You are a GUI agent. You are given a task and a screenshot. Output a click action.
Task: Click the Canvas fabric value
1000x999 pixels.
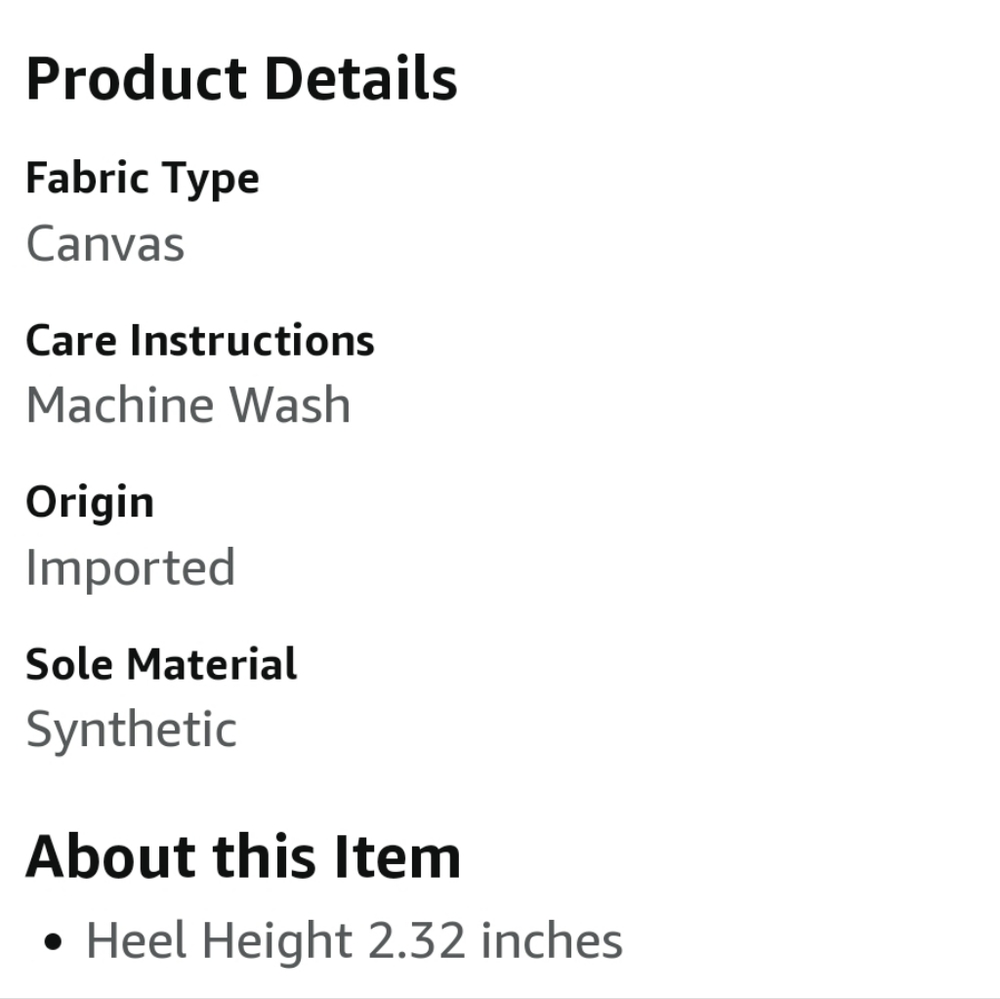(105, 244)
